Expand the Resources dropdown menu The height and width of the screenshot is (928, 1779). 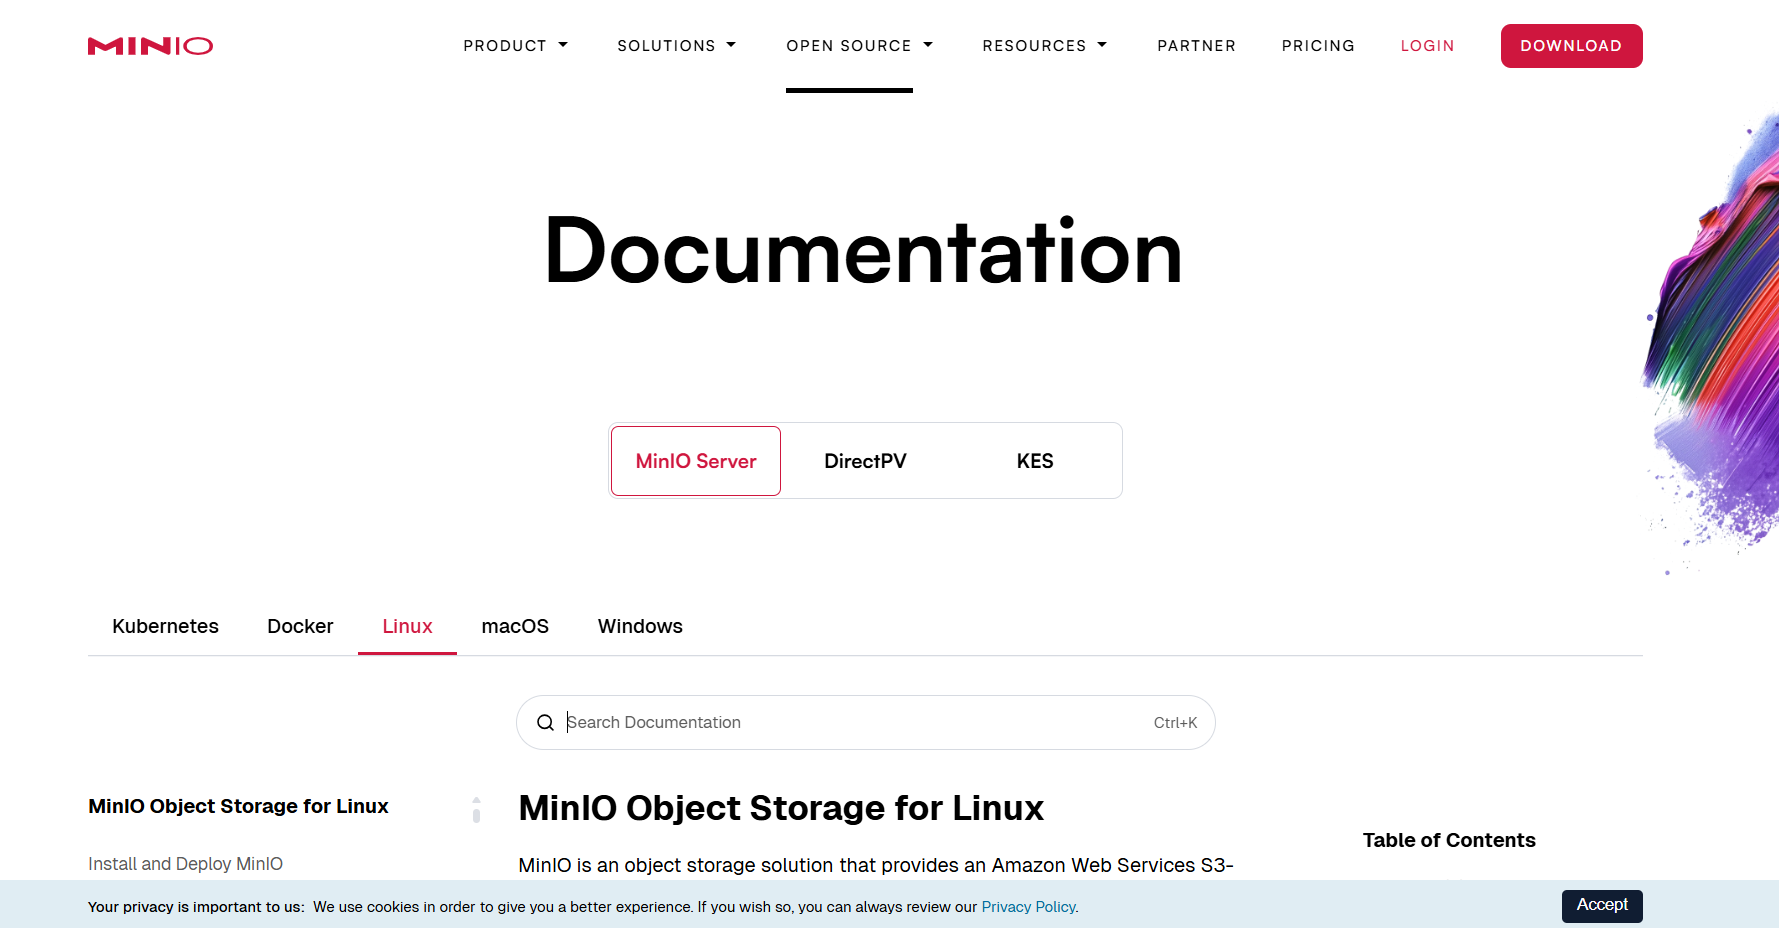pos(1044,46)
